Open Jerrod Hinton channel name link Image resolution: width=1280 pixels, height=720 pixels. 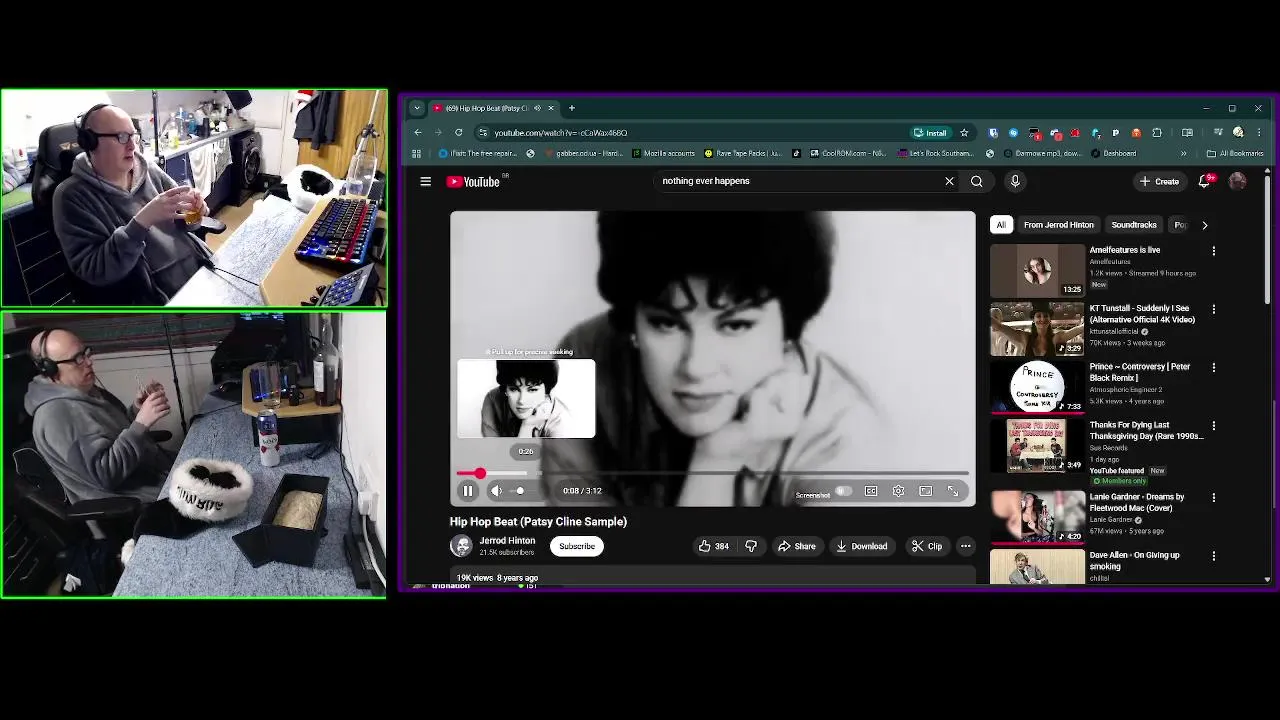[507, 540]
